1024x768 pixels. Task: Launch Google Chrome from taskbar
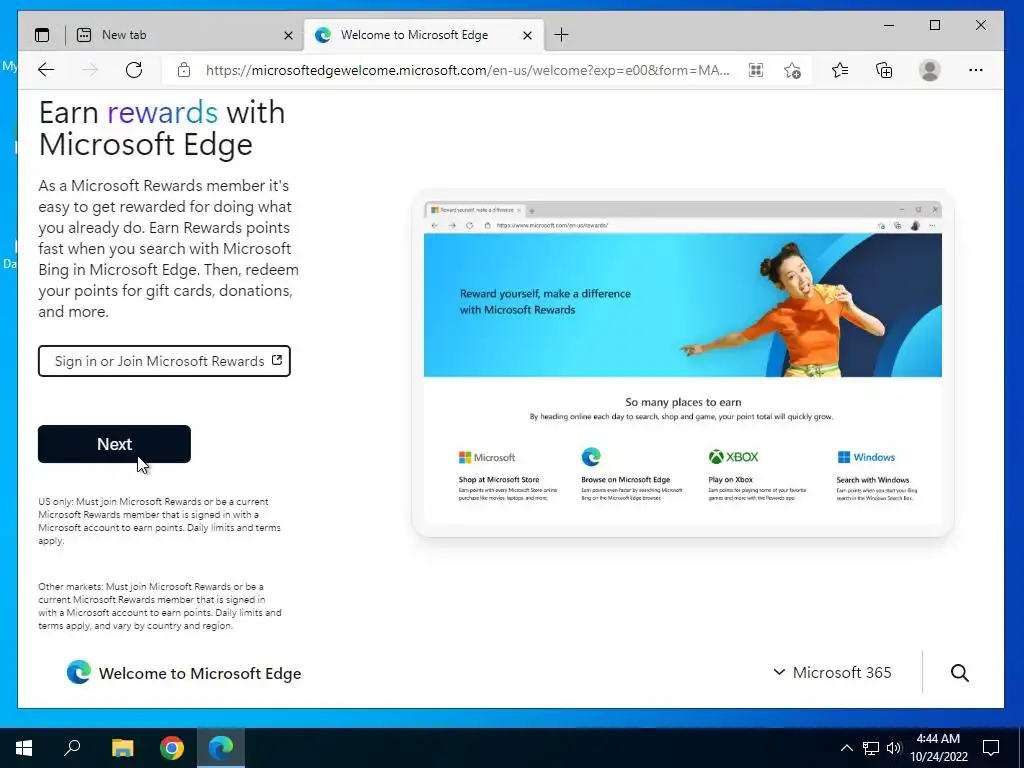click(172, 748)
